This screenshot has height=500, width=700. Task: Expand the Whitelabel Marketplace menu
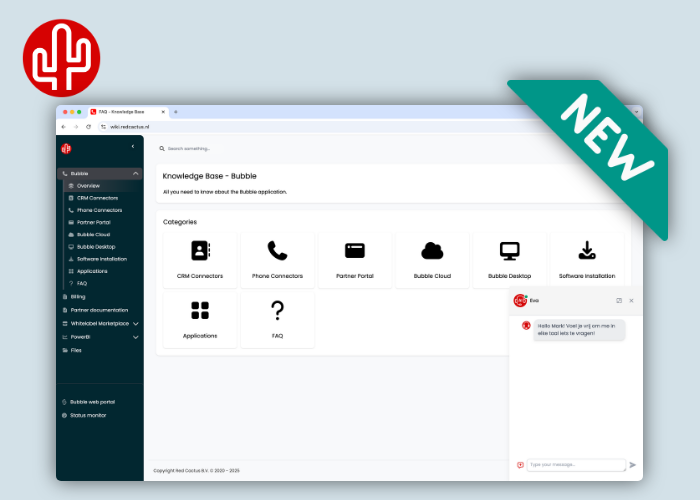tap(135, 324)
